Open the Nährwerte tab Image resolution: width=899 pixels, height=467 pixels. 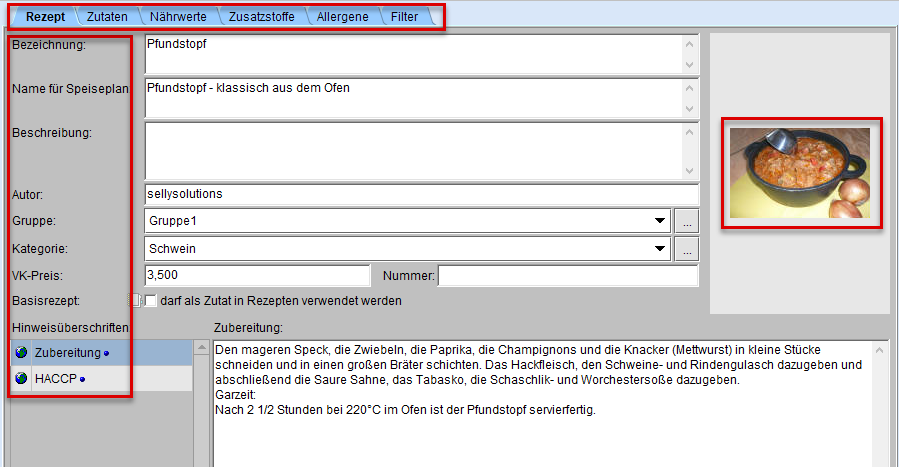pyautogui.click(x=178, y=17)
